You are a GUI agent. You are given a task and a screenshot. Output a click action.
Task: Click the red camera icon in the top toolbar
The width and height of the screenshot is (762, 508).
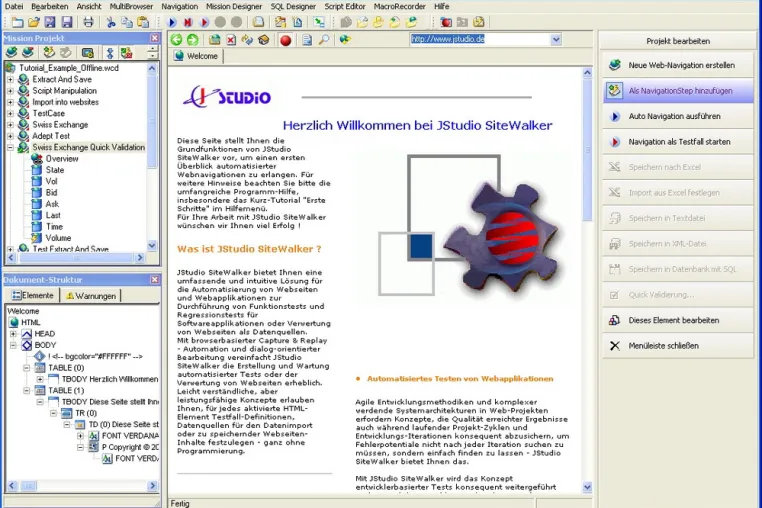click(x=446, y=22)
